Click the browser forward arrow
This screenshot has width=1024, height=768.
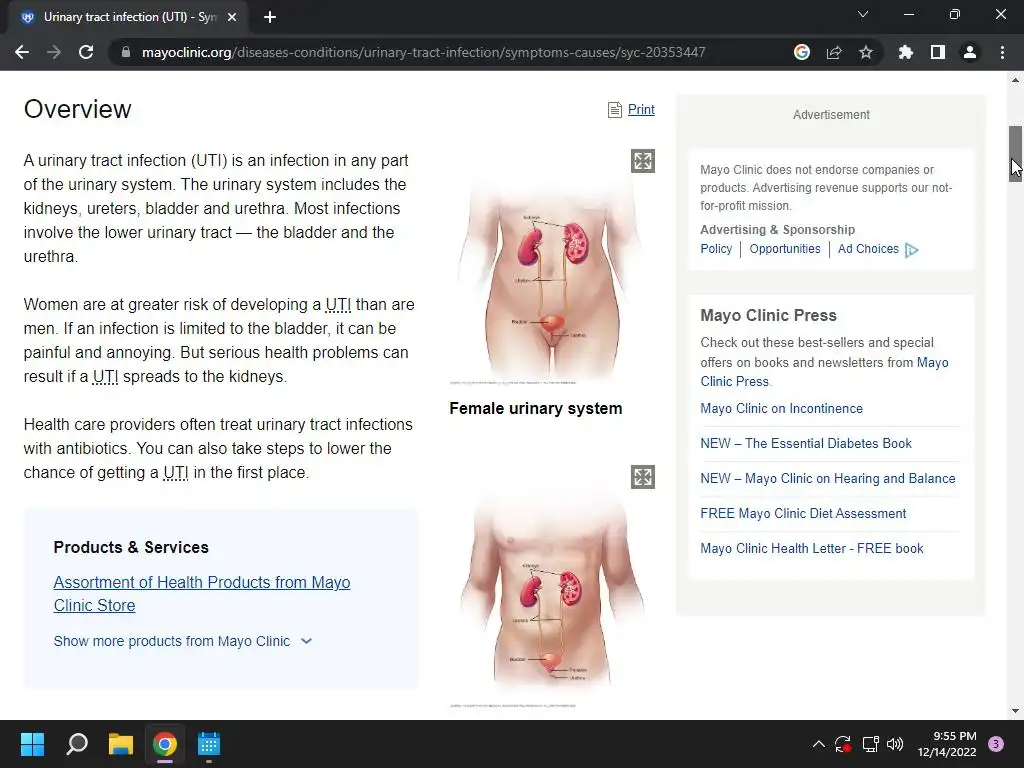tap(54, 52)
